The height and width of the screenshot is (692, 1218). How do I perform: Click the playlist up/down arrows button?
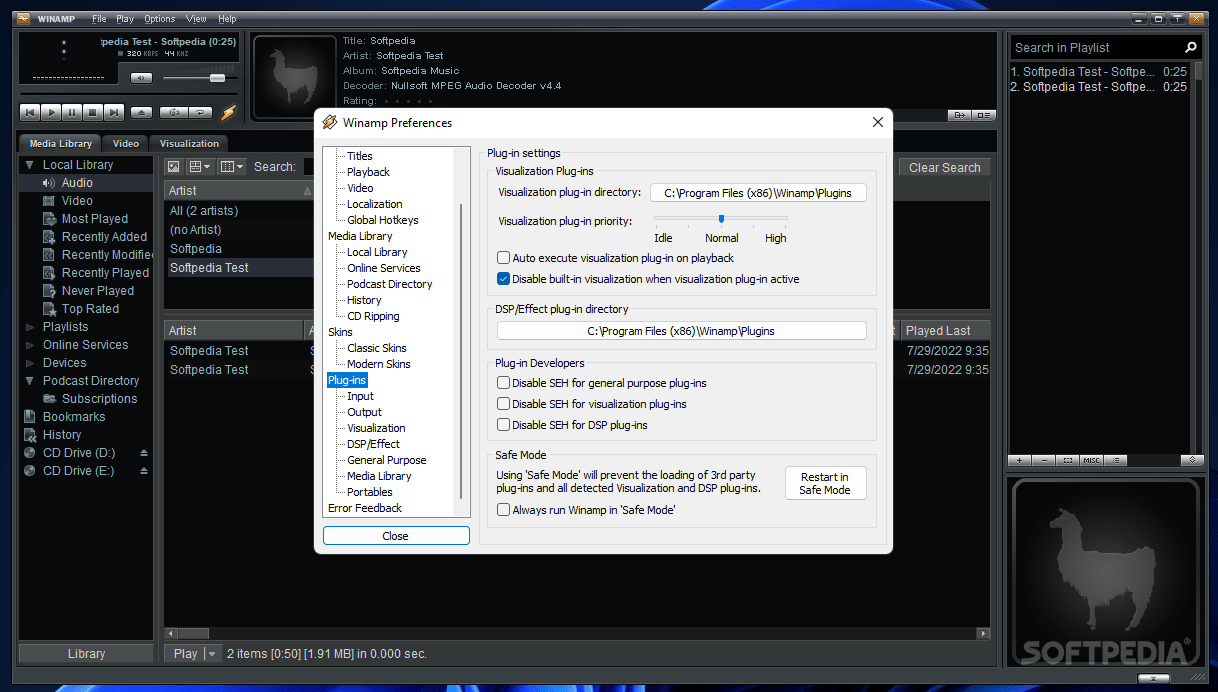point(1192,460)
